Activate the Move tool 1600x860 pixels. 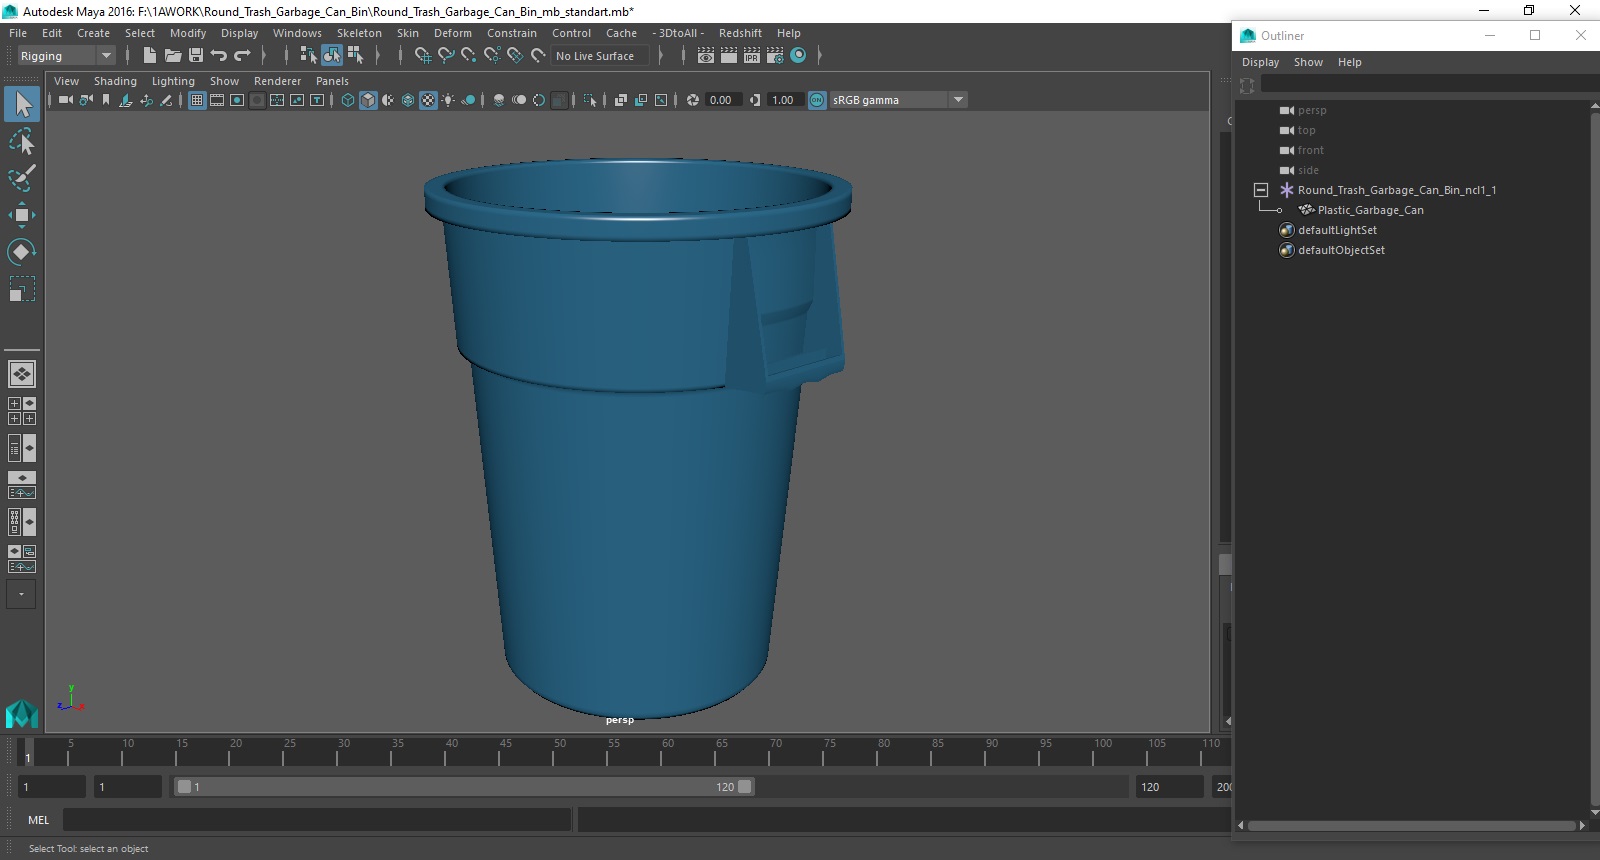[x=22, y=215]
